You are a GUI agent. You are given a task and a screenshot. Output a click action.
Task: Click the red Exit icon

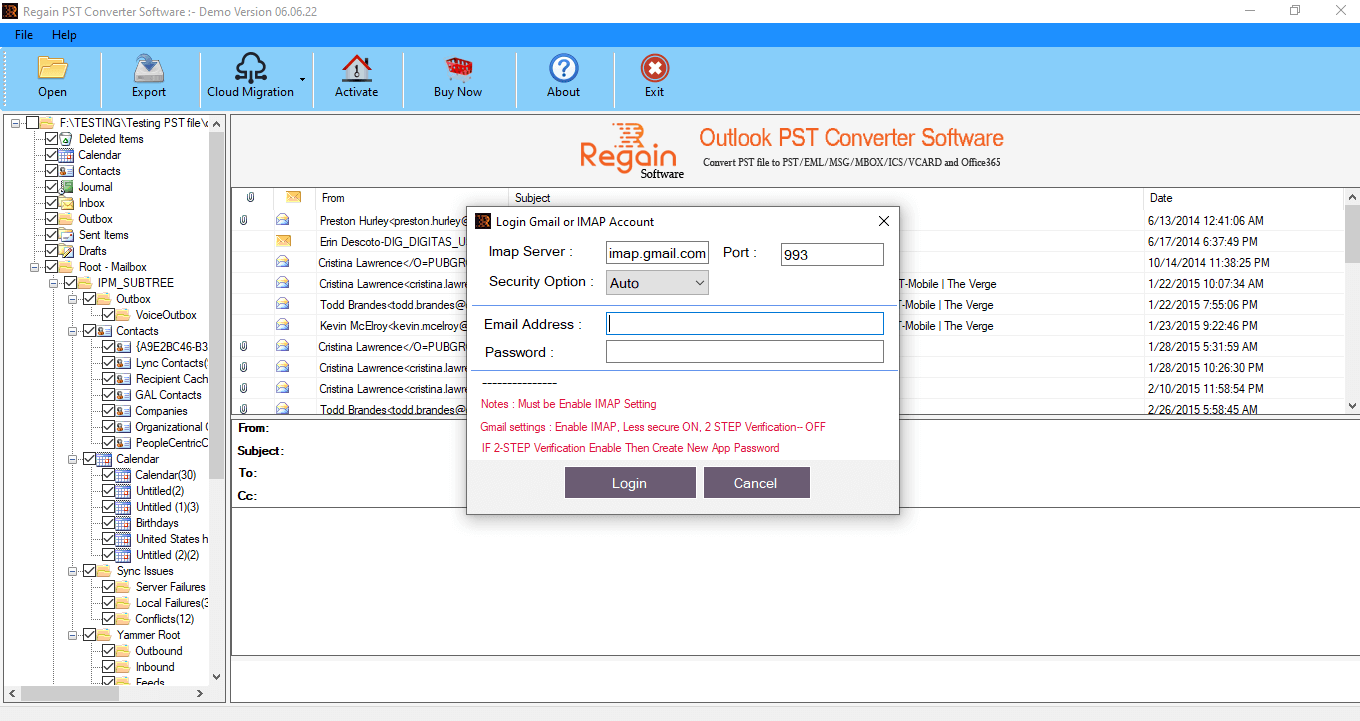click(655, 67)
